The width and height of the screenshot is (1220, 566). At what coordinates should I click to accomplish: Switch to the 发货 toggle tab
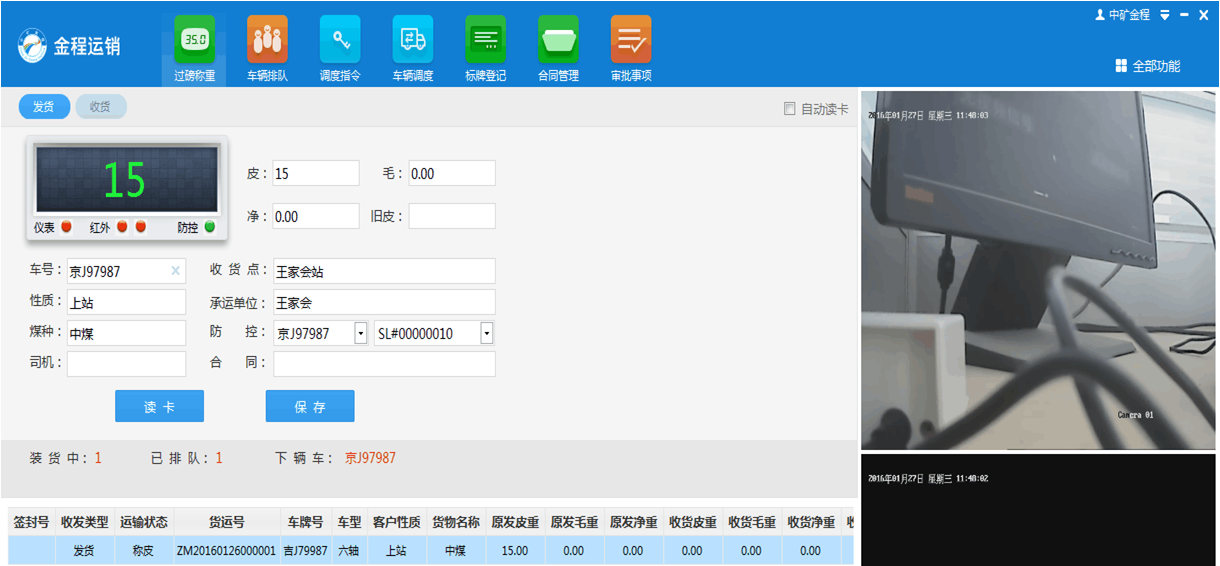[x=44, y=107]
